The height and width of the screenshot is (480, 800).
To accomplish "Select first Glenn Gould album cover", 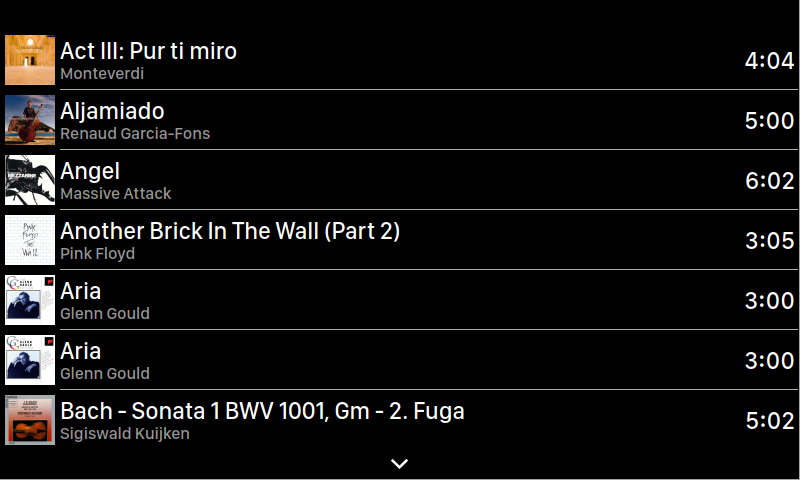I will click(30, 300).
